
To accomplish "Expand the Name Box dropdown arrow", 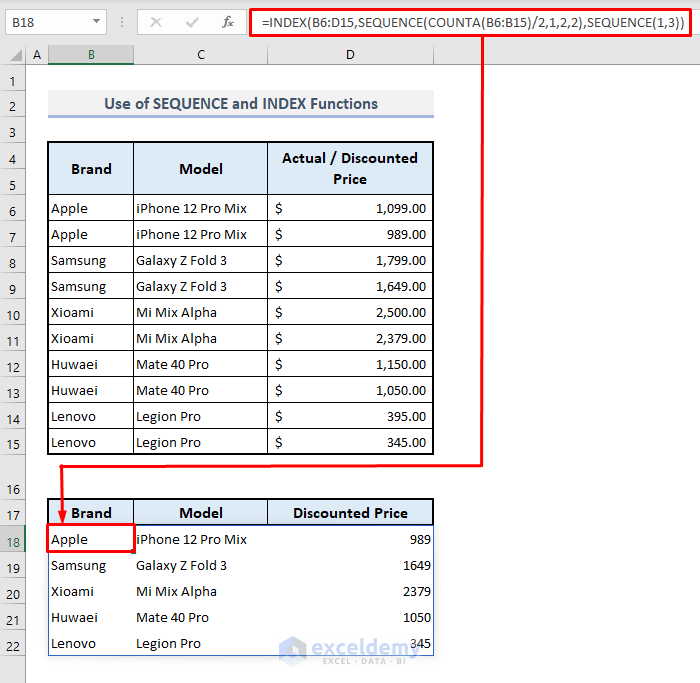I will tap(96, 21).
